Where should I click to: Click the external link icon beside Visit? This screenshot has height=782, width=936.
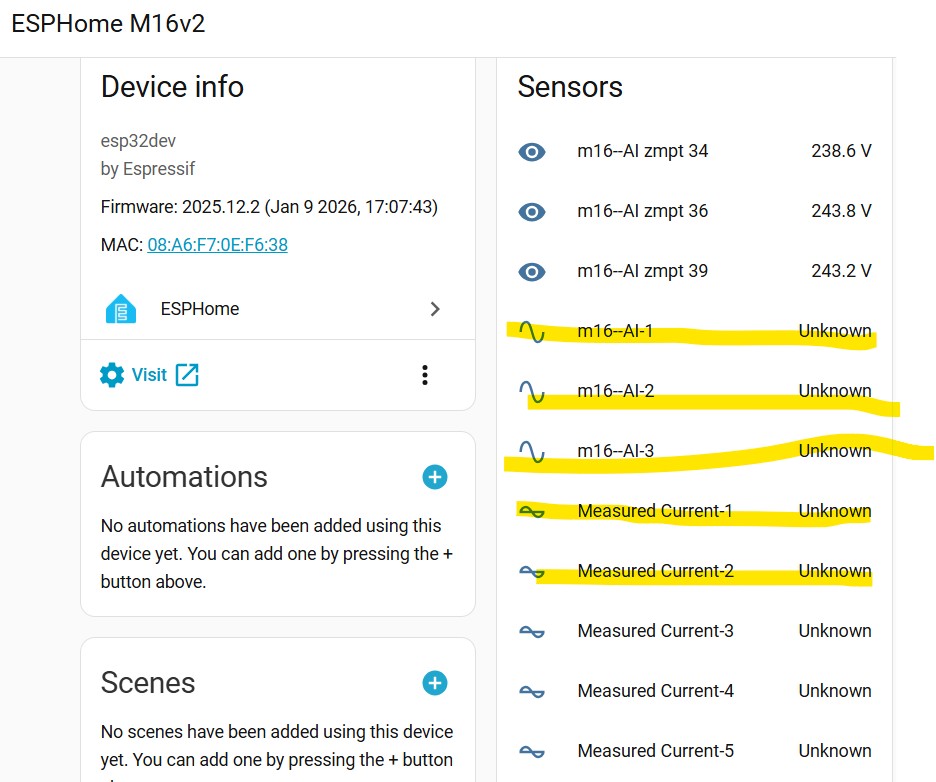coord(187,375)
